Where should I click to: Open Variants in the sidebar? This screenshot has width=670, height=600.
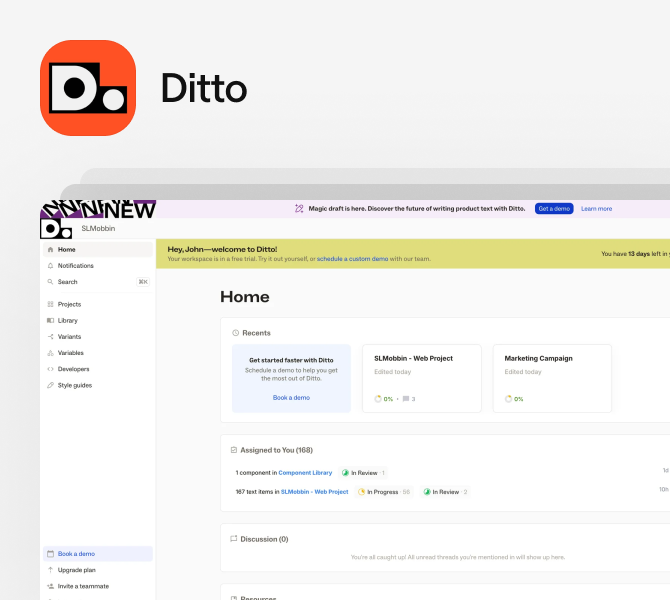[98, 337]
